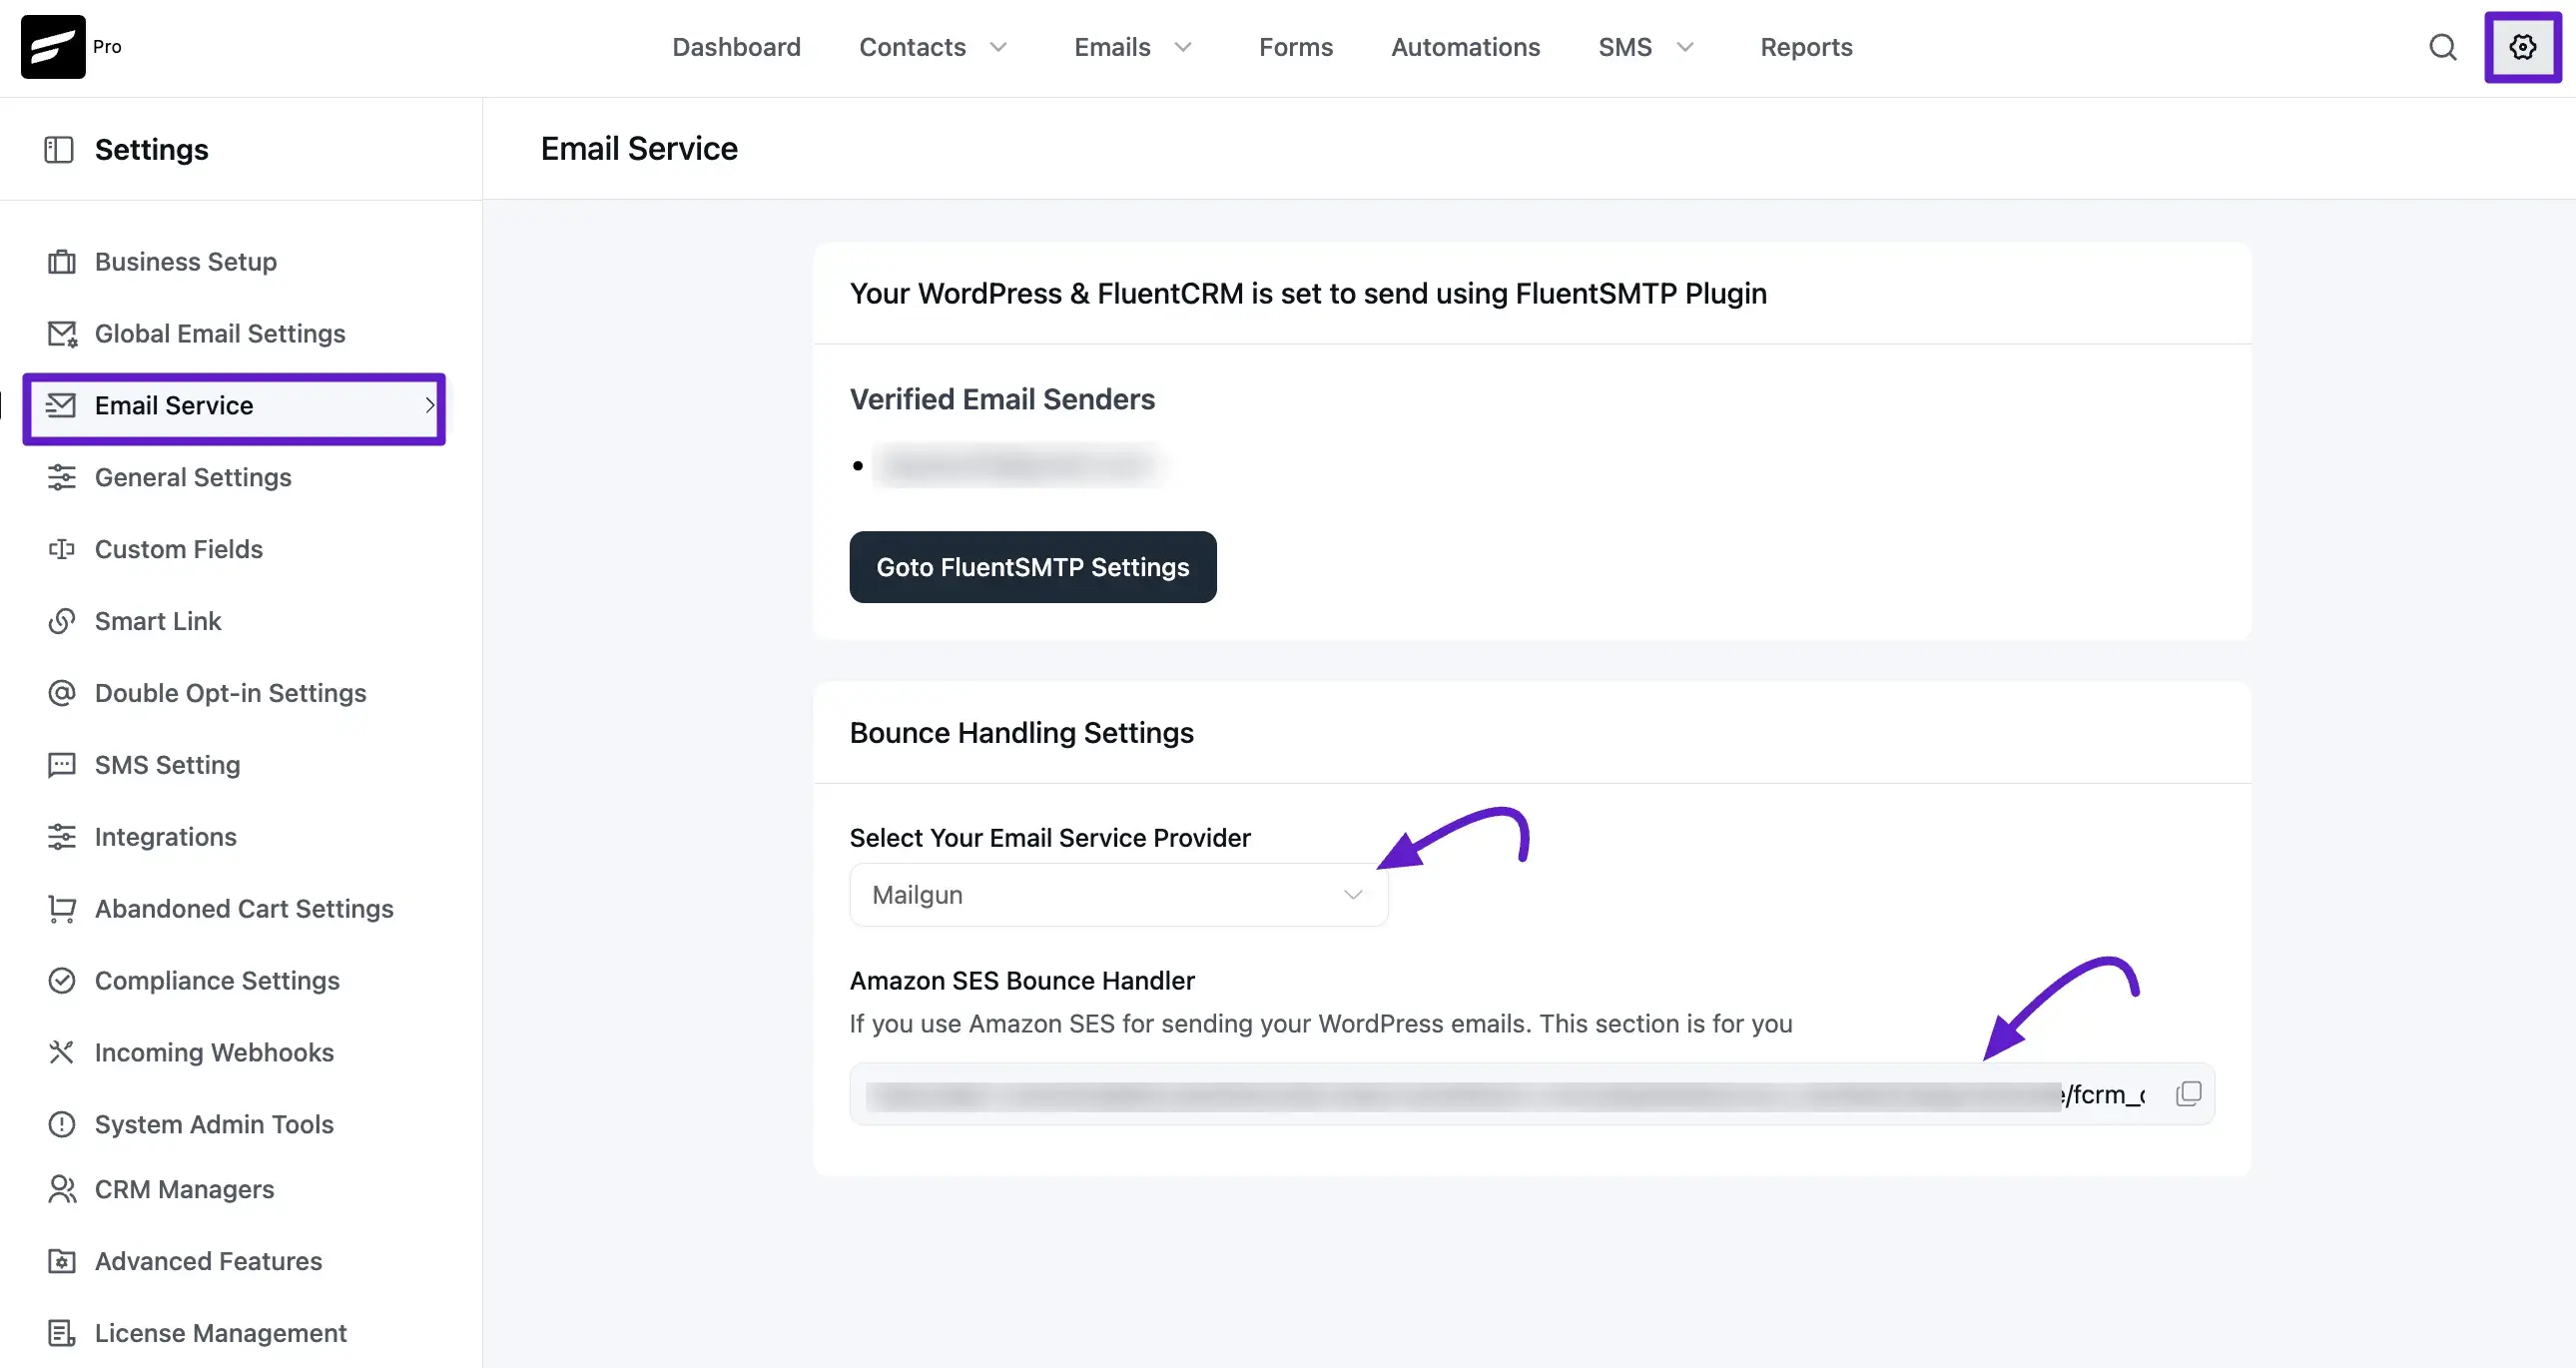The image size is (2576, 1368).
Task: Open Custom Fields settings
Action: pyautogui.click(x=179, y=550)
